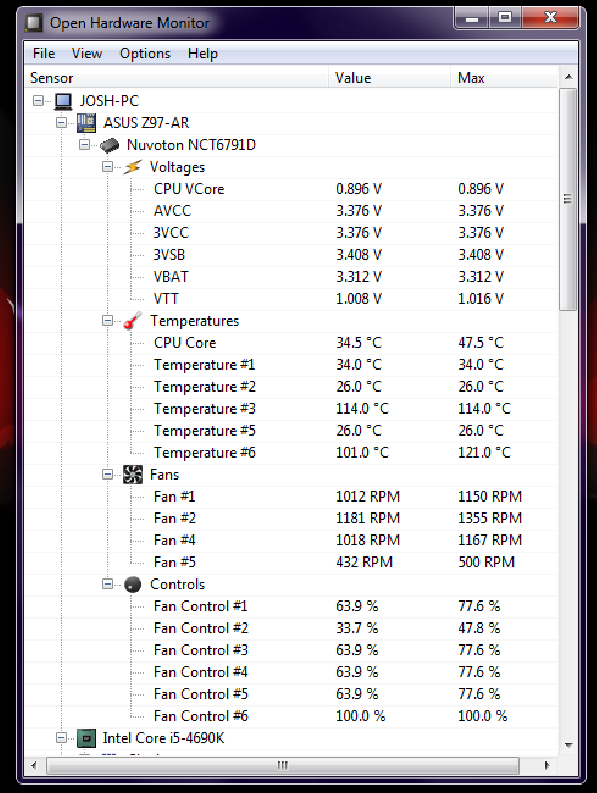Open the Help menu
This screenshot has width=597, height=793.
pyautogui.click(x=202, y=53)
